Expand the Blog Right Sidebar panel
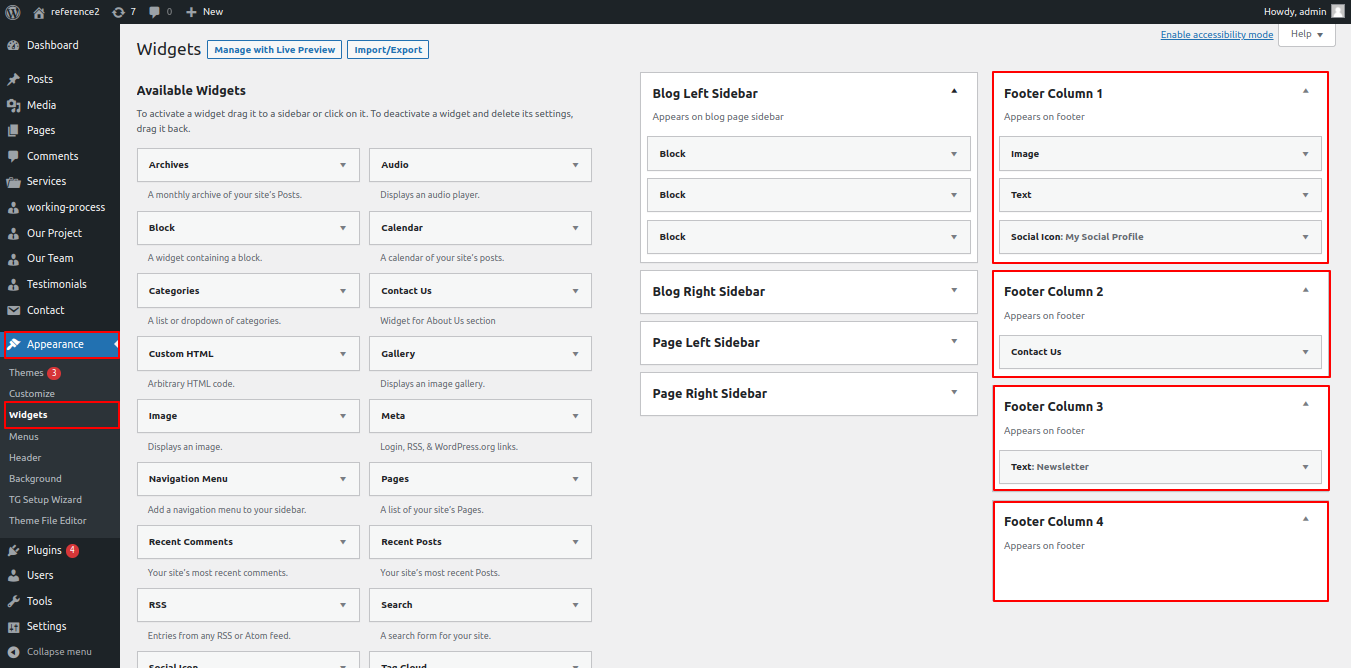This screenshot has height=668, width=1351. point(954,290)
